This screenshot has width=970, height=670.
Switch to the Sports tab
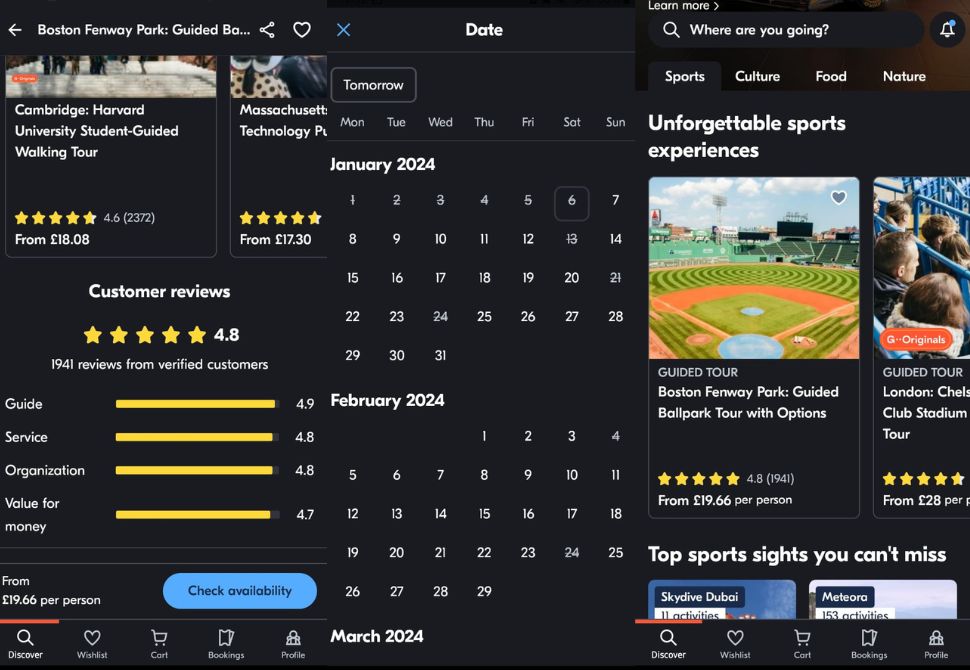pos(684,76)
